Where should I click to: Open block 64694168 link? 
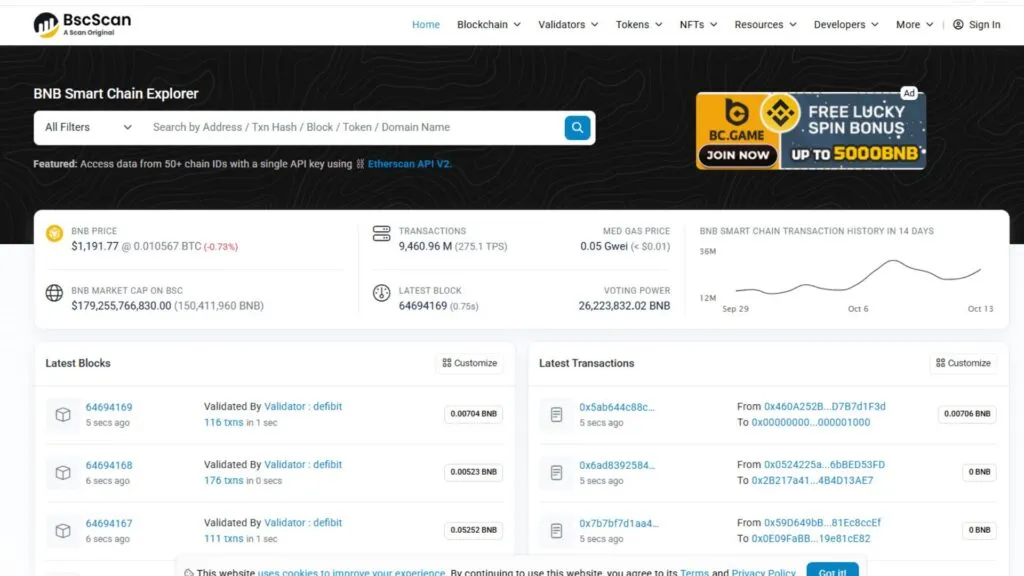[x=109, y=465]
